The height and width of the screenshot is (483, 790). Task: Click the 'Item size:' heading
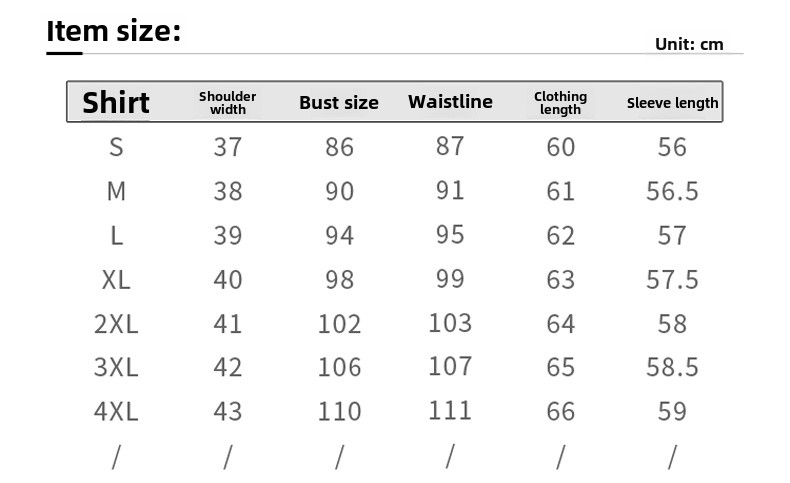coord(114,31)
